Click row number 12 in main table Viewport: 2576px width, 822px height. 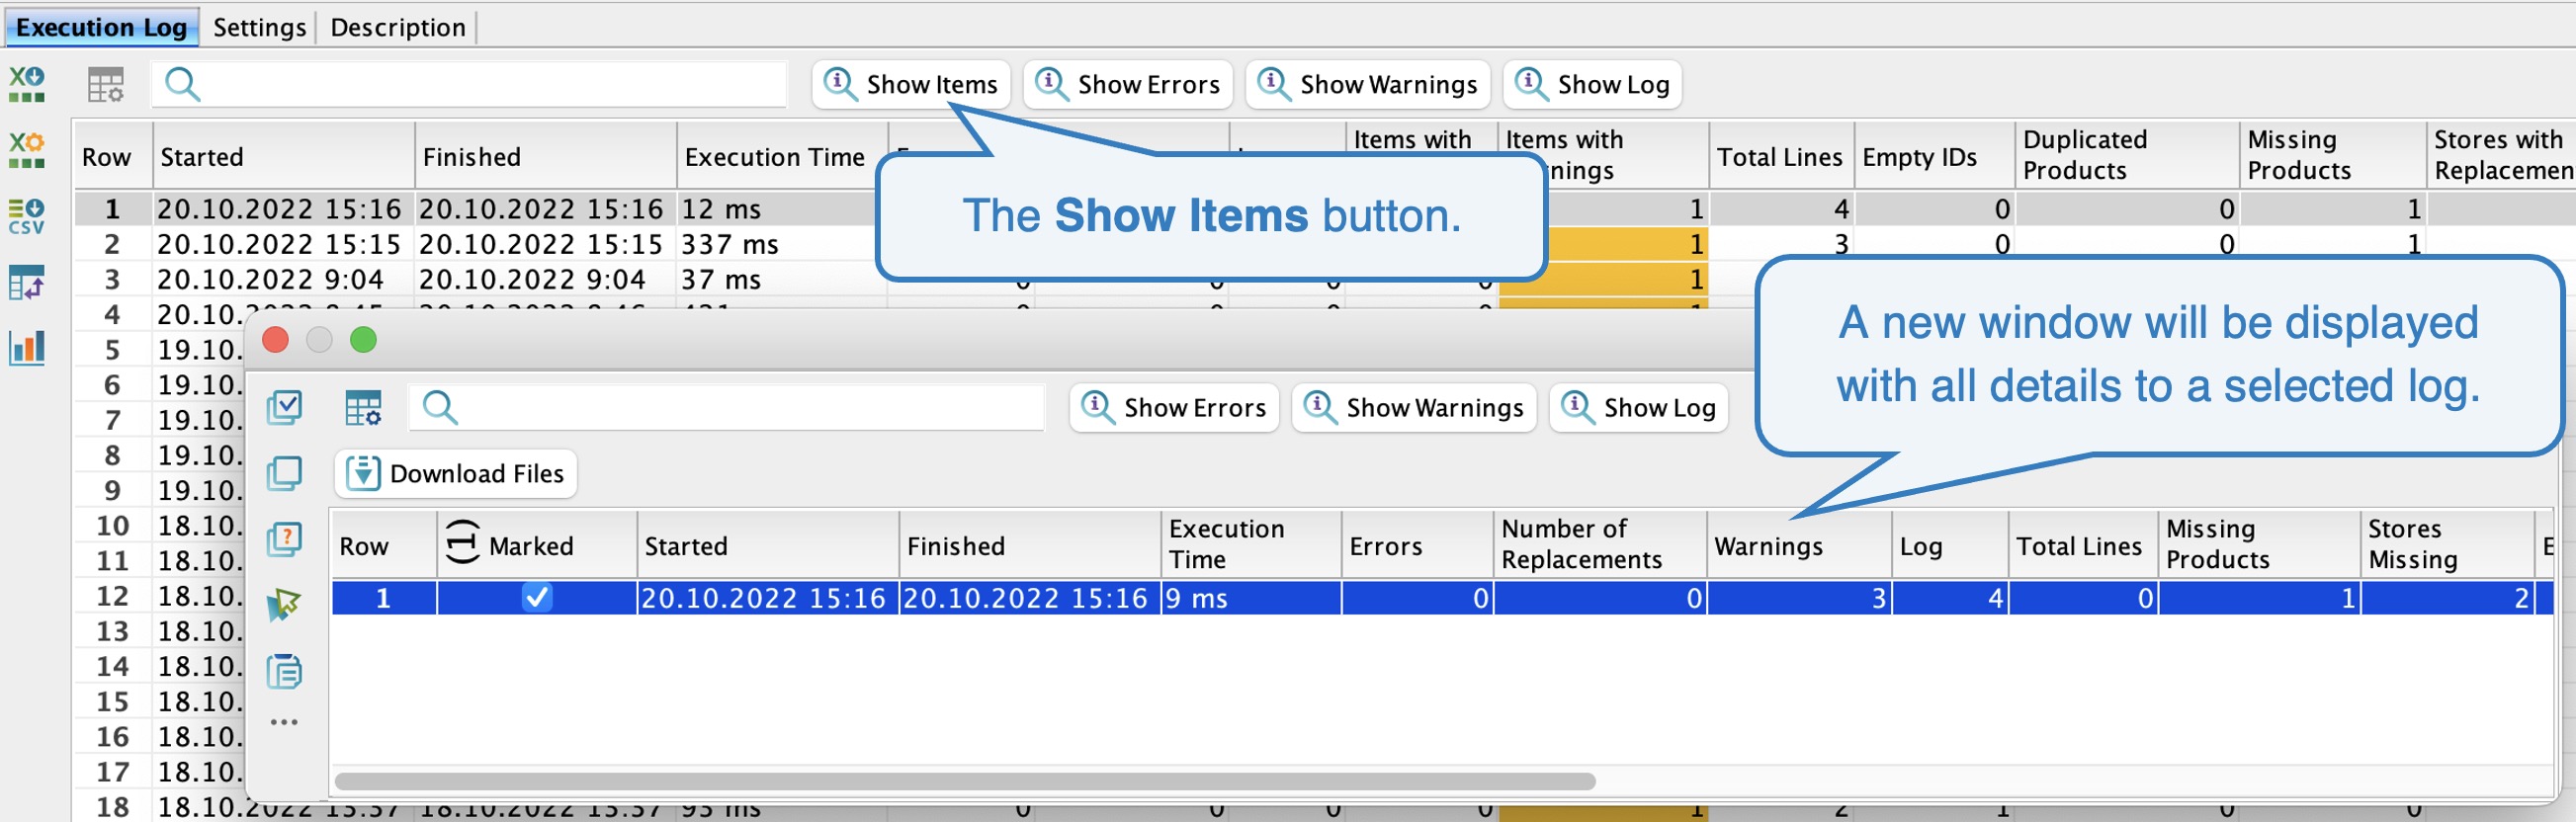(x=113, y=596)
